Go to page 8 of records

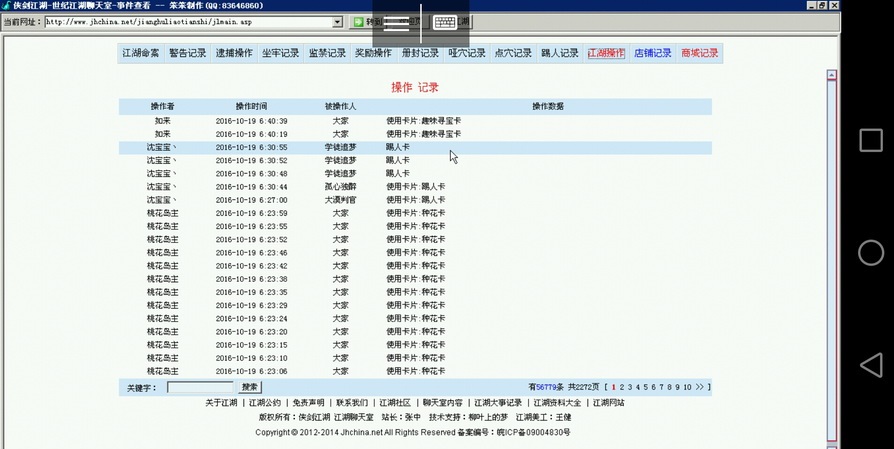[669, 387]
